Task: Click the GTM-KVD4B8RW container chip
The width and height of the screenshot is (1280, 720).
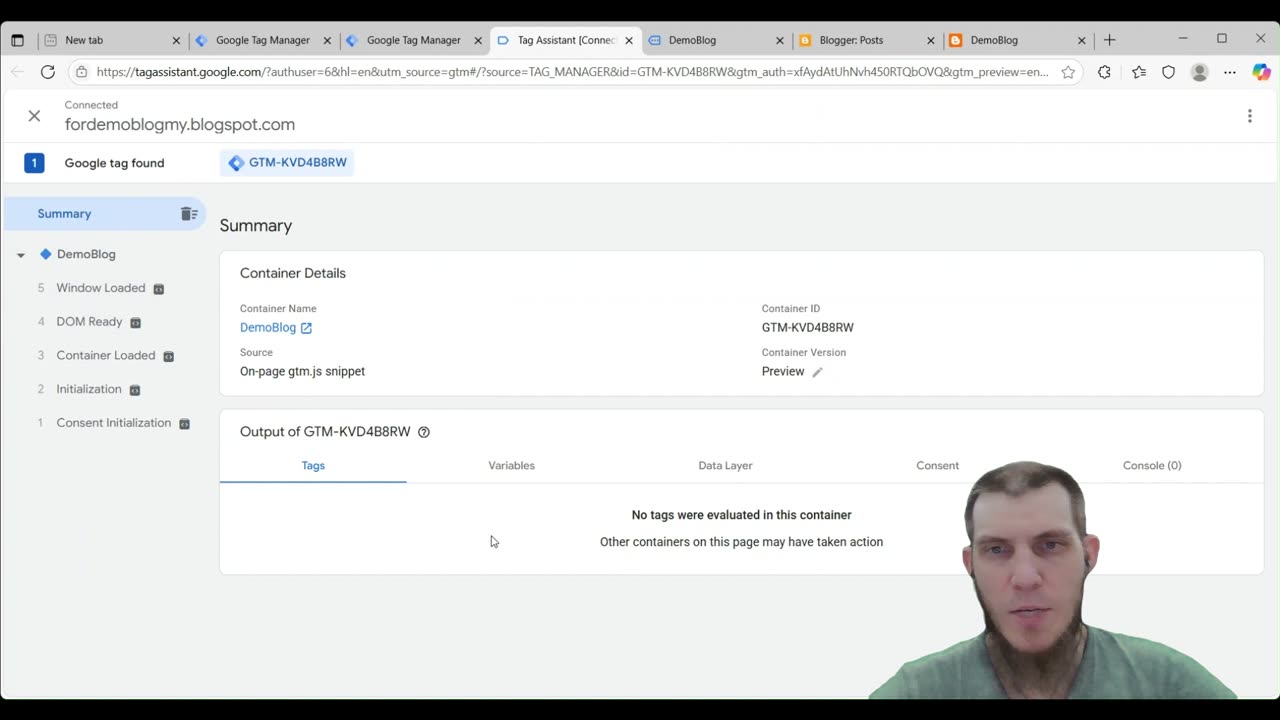Action: point(287,163)
